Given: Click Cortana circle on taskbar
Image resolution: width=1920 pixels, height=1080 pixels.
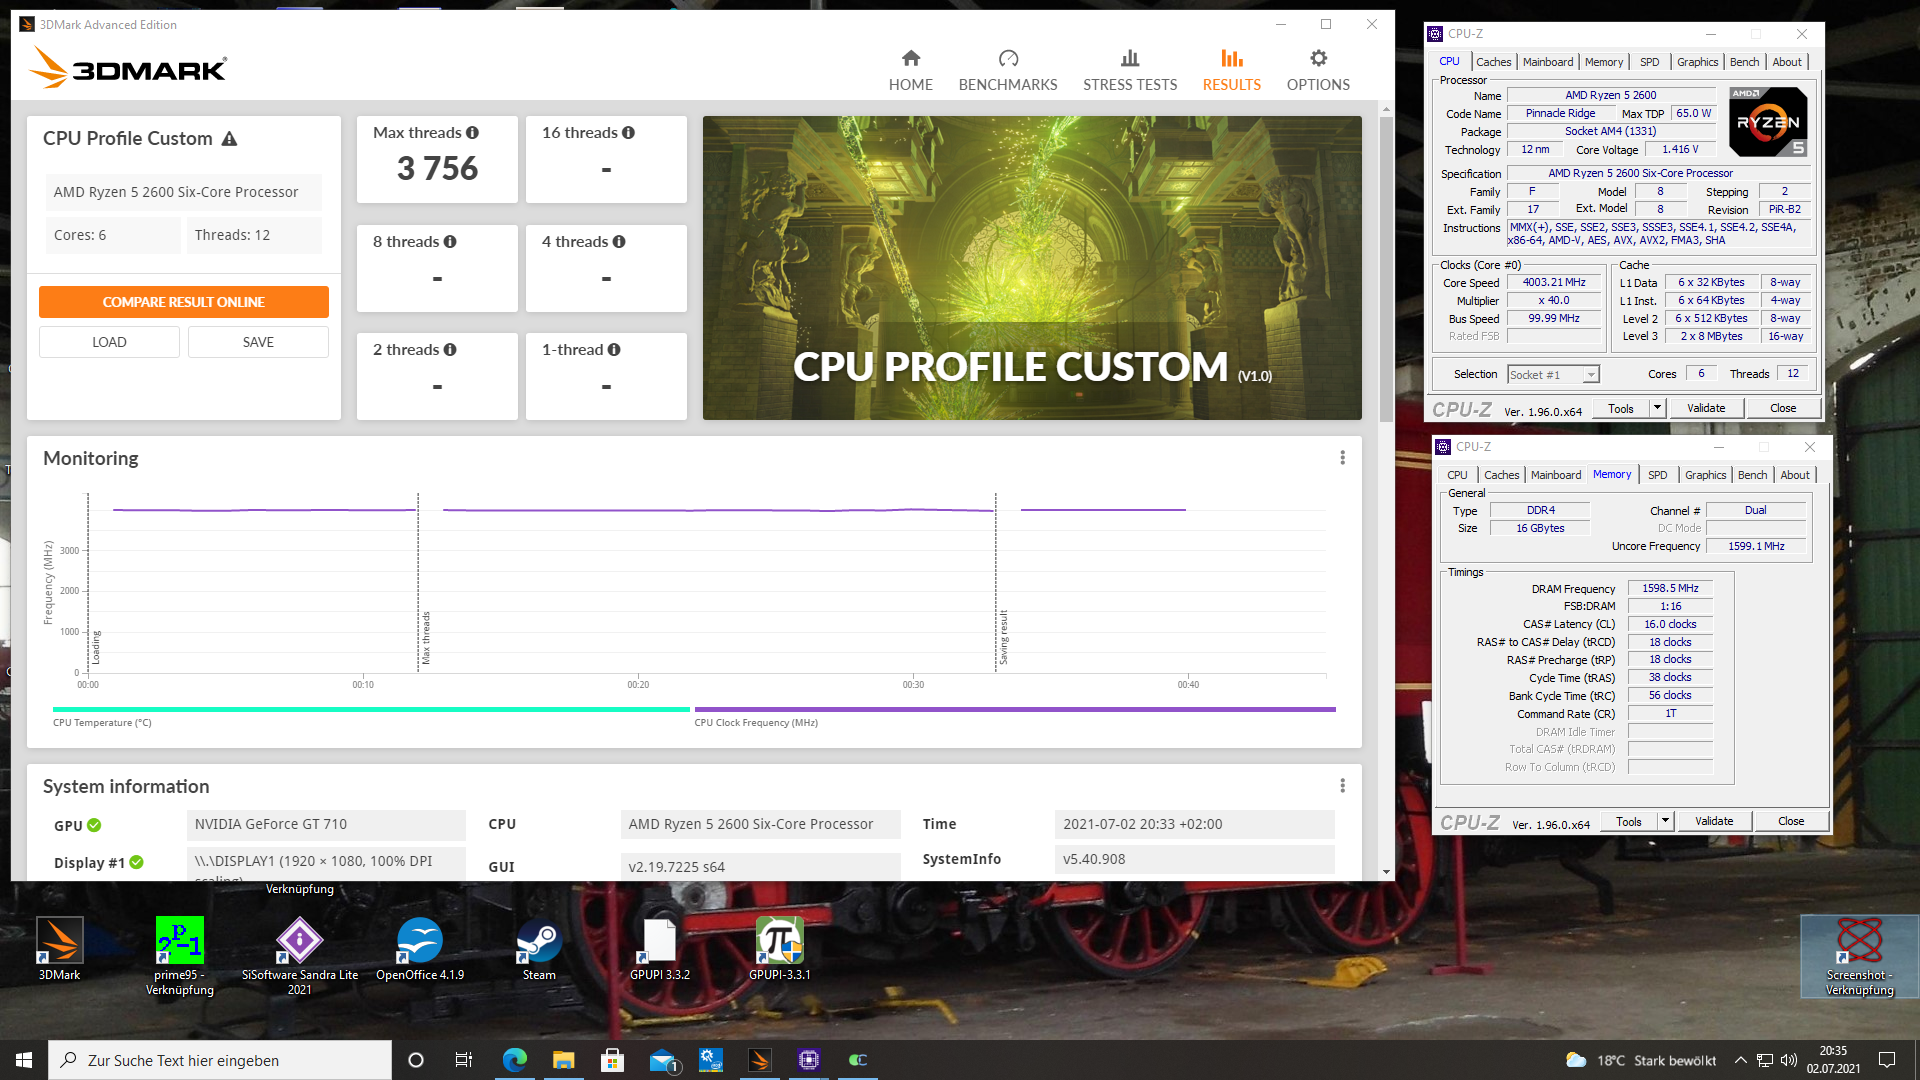Looking at the screenshot, I should tap(416, 1060).
